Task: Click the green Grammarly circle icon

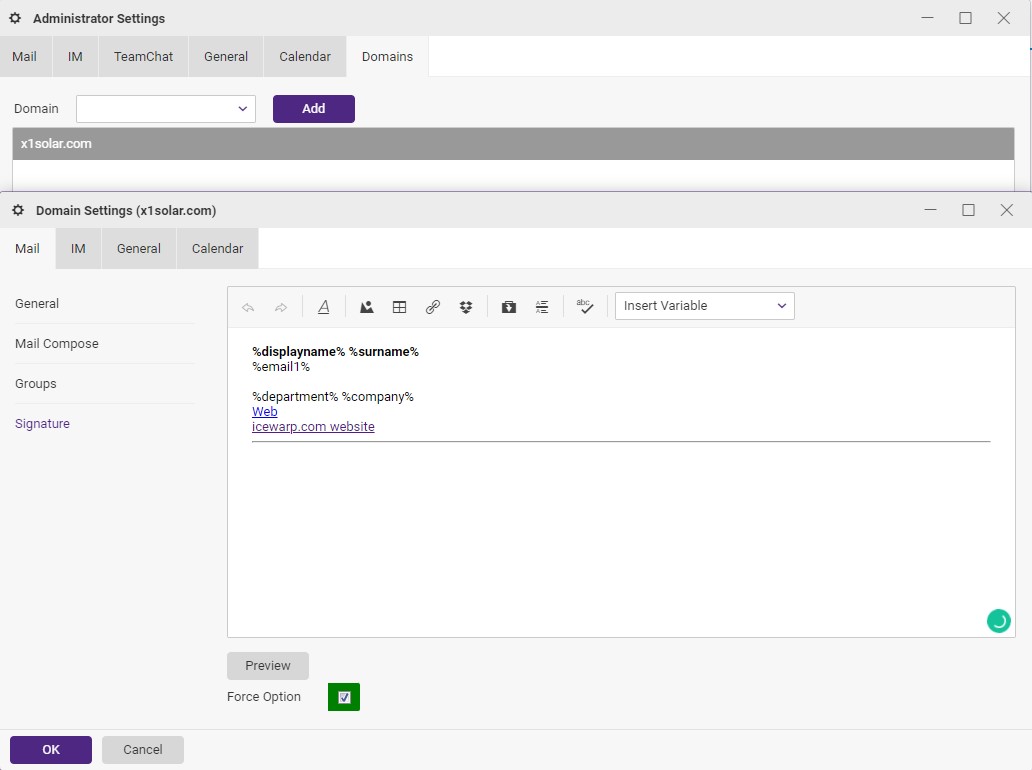Action: pyautogui.click(x=998, y=621)
